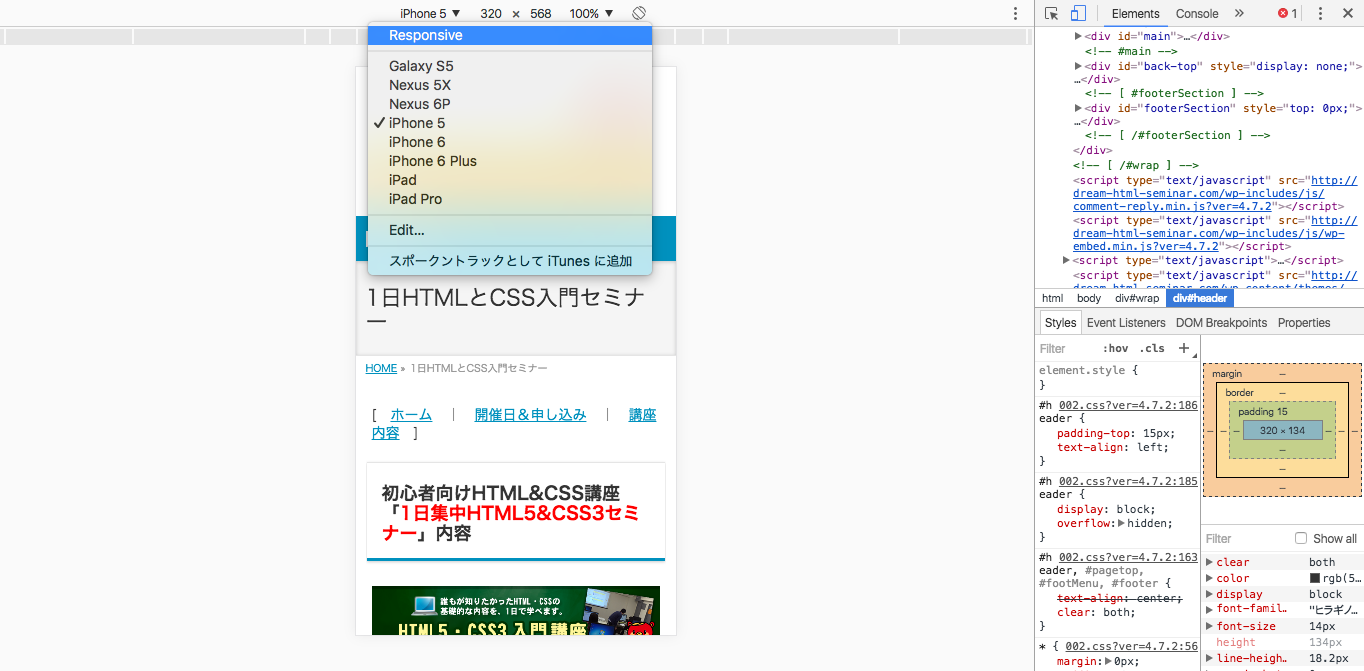1364x671 pixels.
Task: Toggle the device toolbar icon
Action: tap(1078, 13)
